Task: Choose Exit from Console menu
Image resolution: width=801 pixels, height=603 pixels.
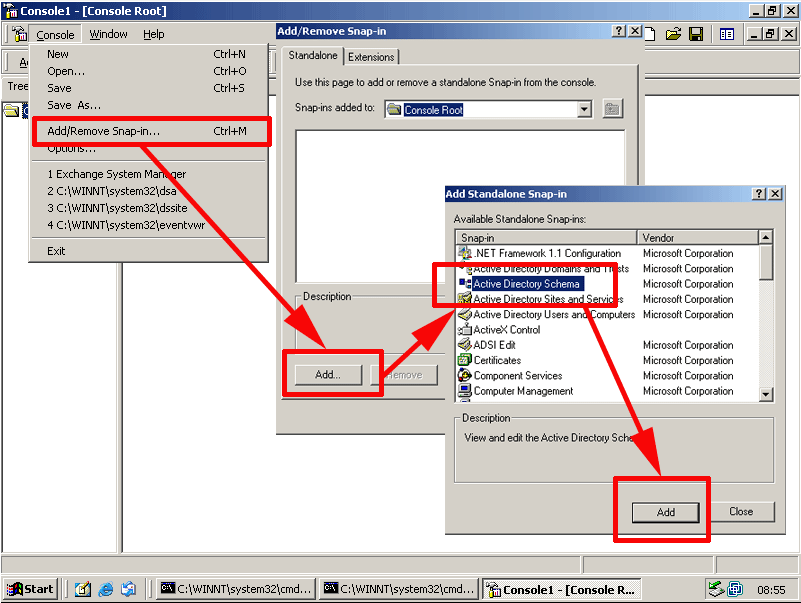Action: coord(147,251)
